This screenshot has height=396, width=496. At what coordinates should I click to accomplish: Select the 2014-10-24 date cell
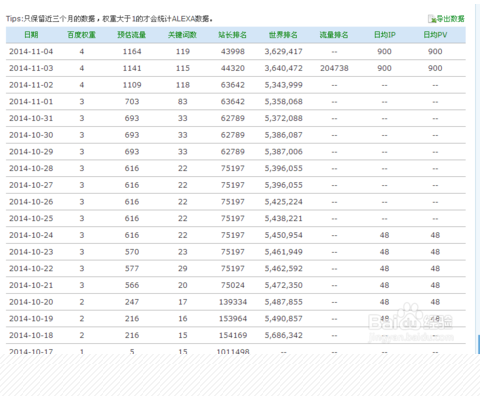coord(31,235)
